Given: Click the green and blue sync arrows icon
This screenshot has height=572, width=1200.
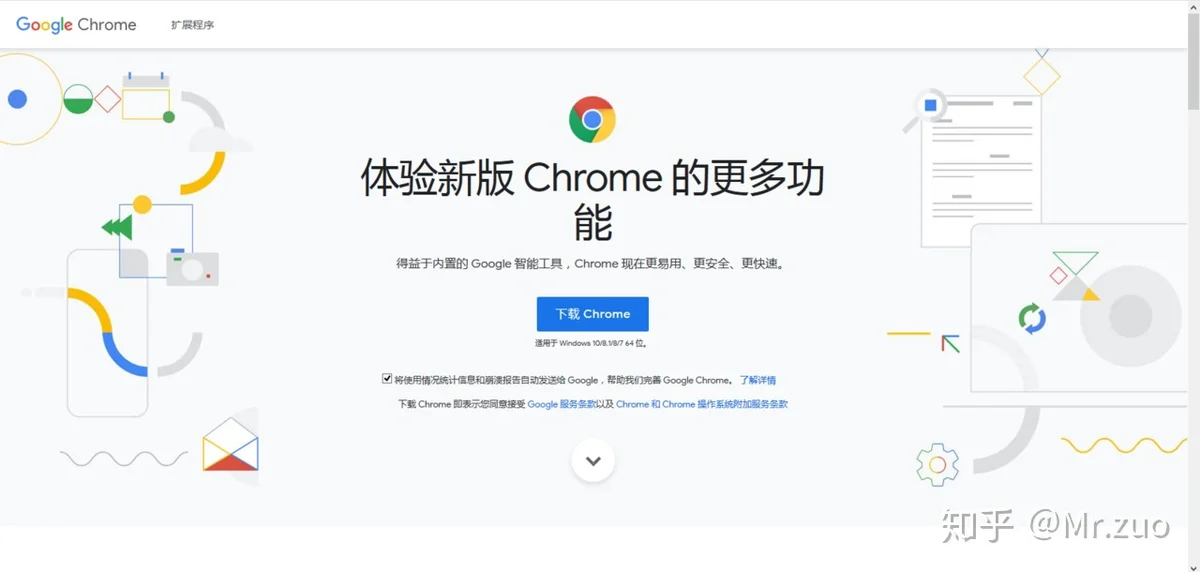Looking at the screenshot, I should coord(1031,318).
